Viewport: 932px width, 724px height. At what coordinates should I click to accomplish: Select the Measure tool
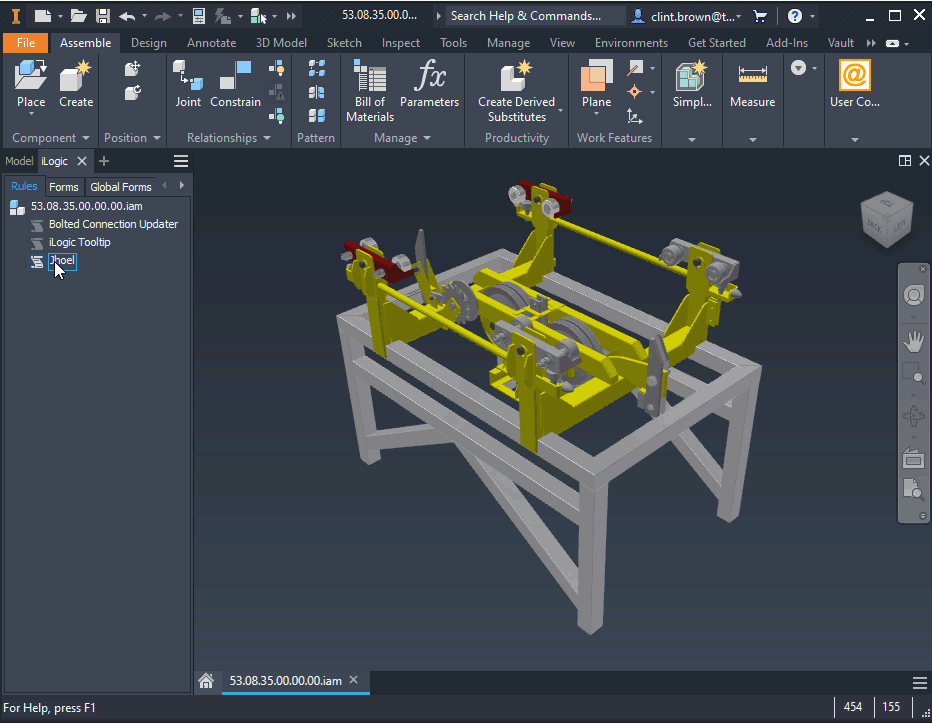tap(752, 85)
